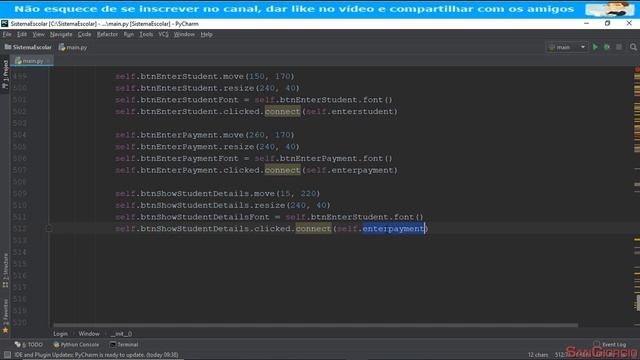This screenshot has height=360, width=640.
Task: Click line number 504 in the gutter
Action: (x=20, y=135)
